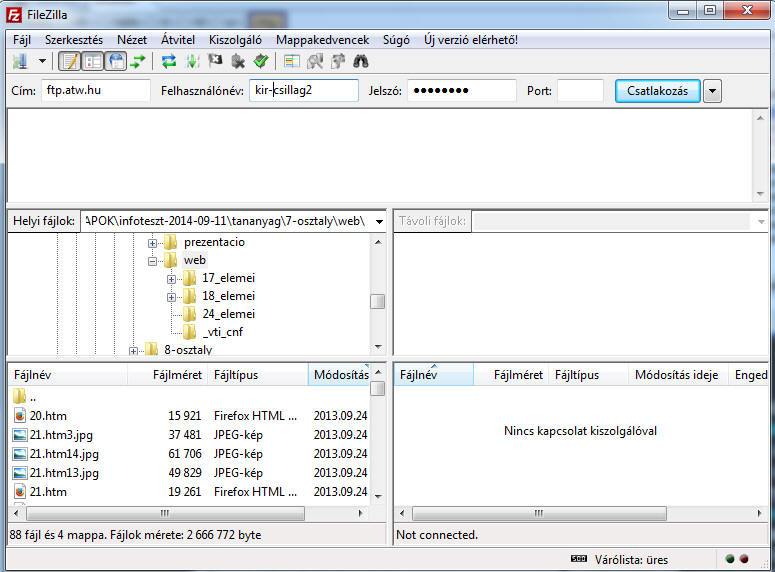The width and height of the screenshot is (775, 572).
Task: Open the Nézet menu
Action: click(x=132, y=40)
